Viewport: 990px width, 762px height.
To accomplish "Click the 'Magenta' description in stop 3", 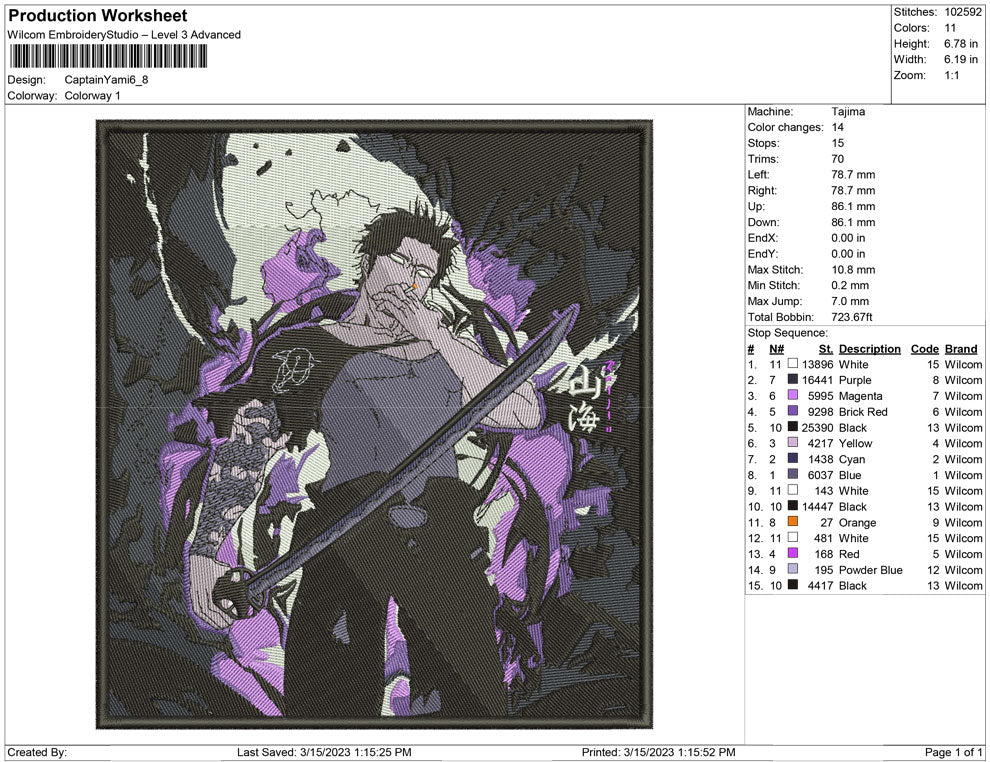I will [x=860, y=396].
